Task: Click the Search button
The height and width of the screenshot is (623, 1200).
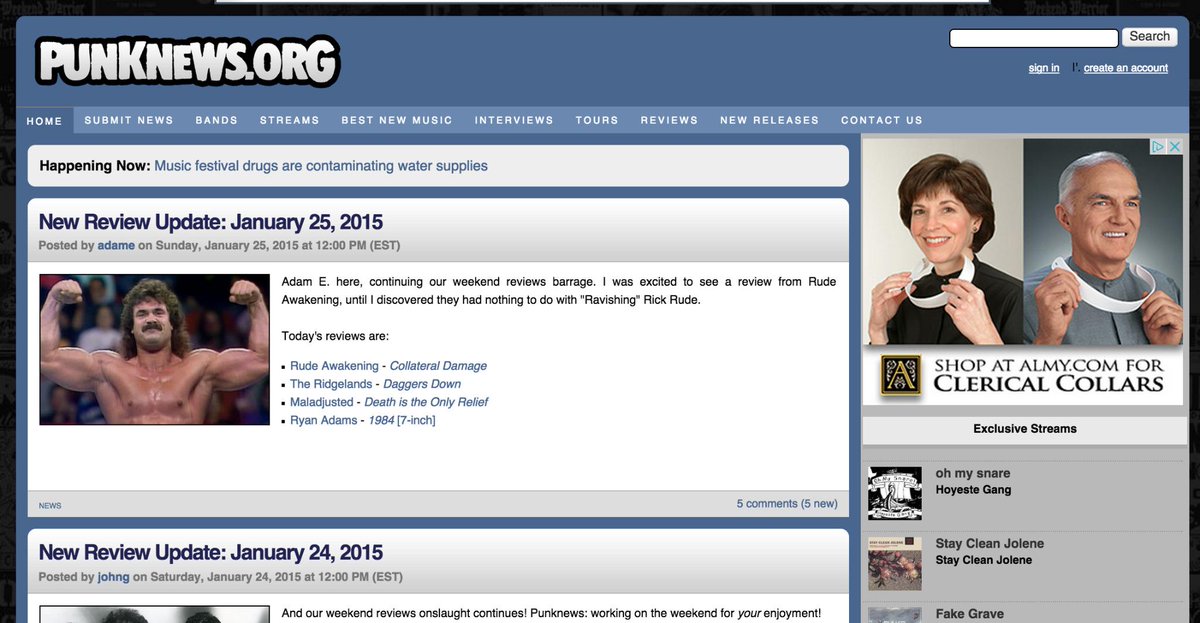Action: (x=1149, y=37)
